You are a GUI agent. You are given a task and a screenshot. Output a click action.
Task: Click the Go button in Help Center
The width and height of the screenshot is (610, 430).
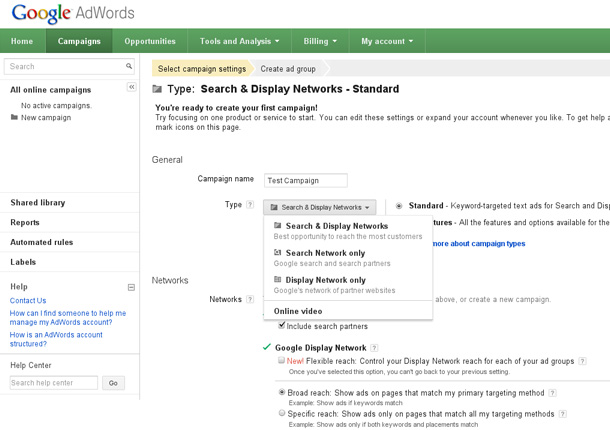pos(113,383)
